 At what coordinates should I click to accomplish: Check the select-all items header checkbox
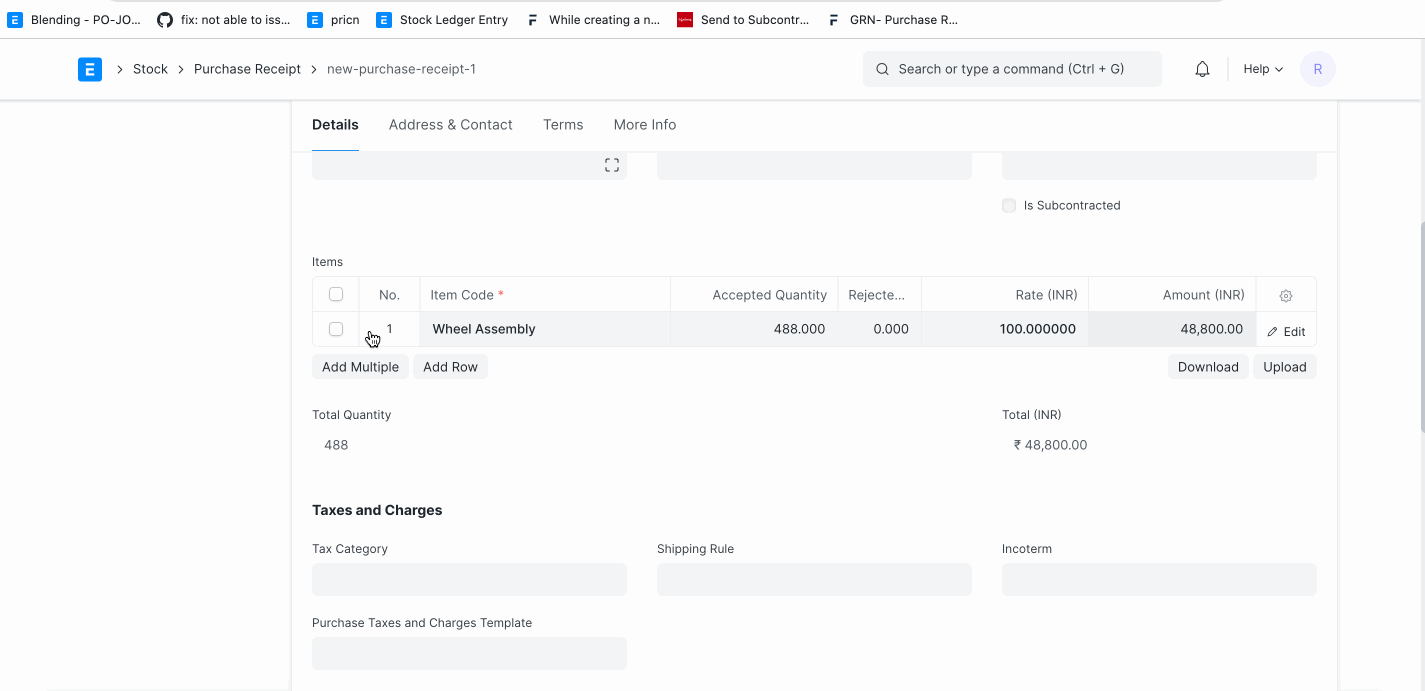(336, 294)
